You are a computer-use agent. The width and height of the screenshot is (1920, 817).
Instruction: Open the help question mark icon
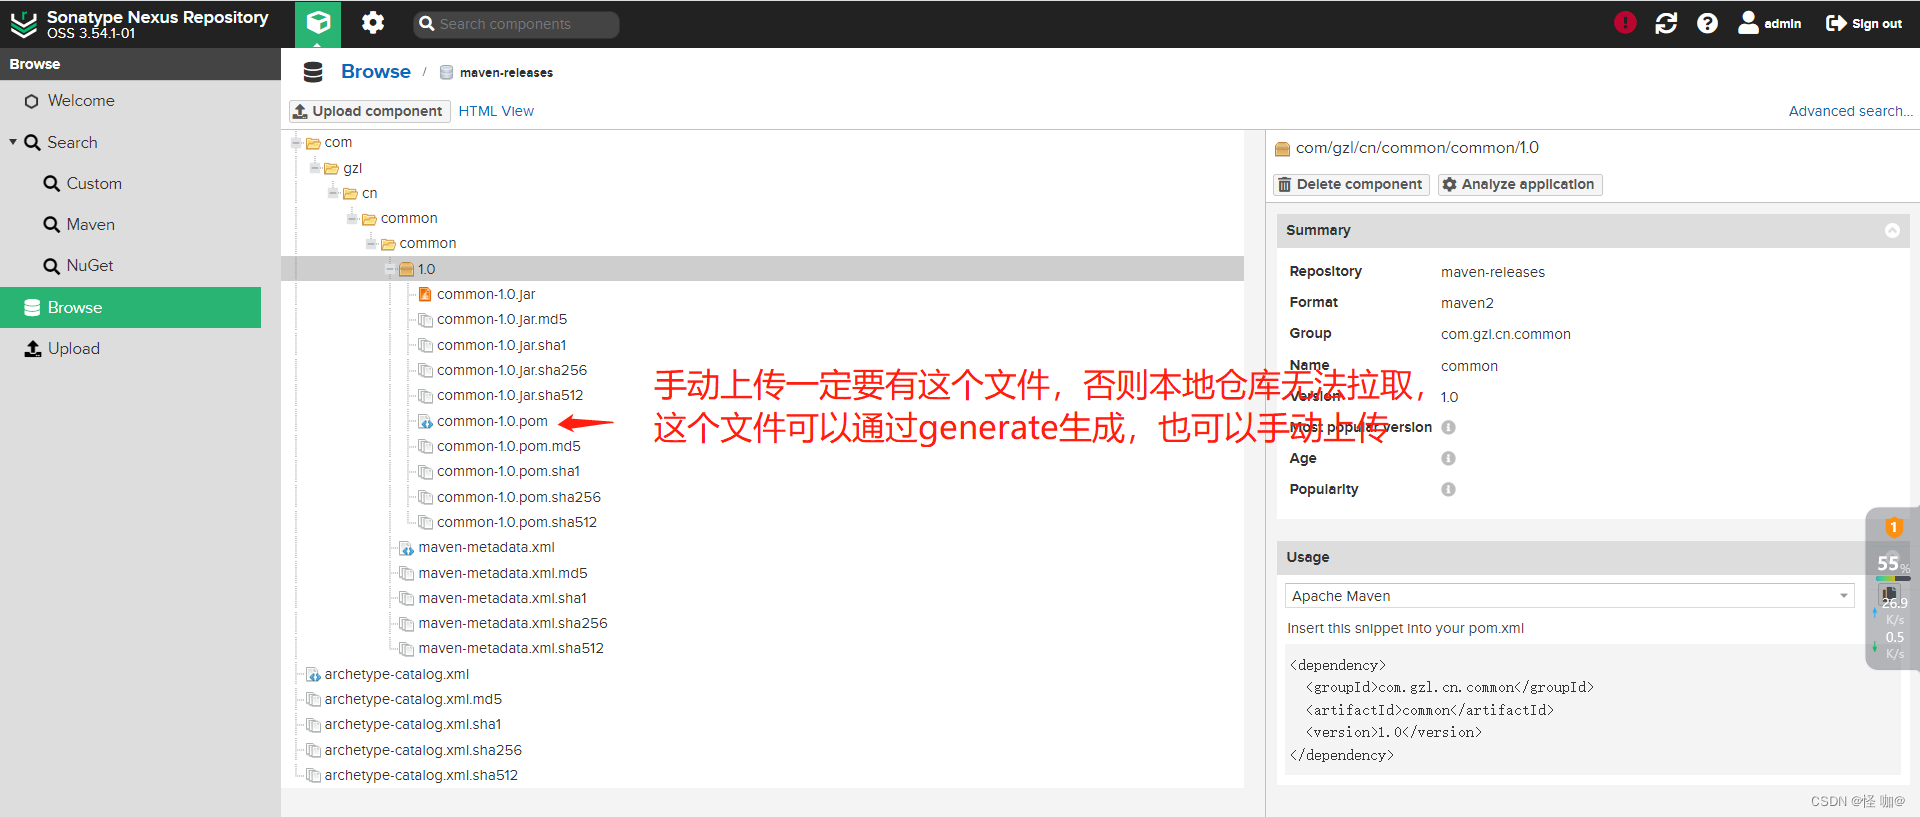tap(1707, 23)
